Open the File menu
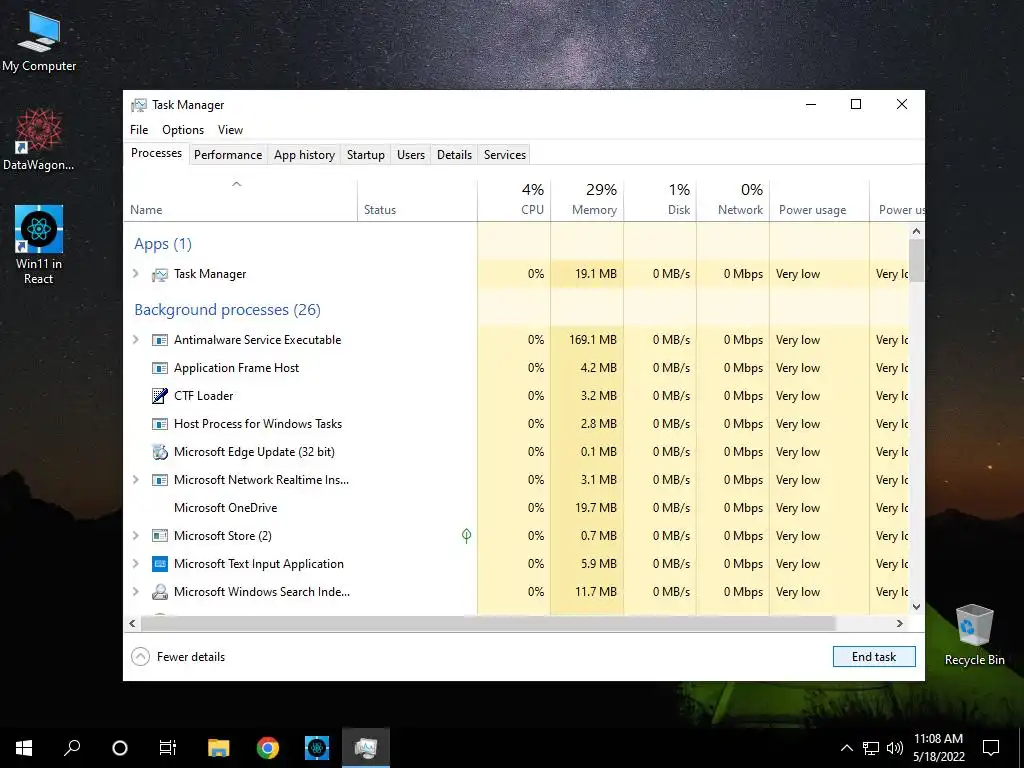This screenshot has width=1024, height=768. (x=139, y=130)
